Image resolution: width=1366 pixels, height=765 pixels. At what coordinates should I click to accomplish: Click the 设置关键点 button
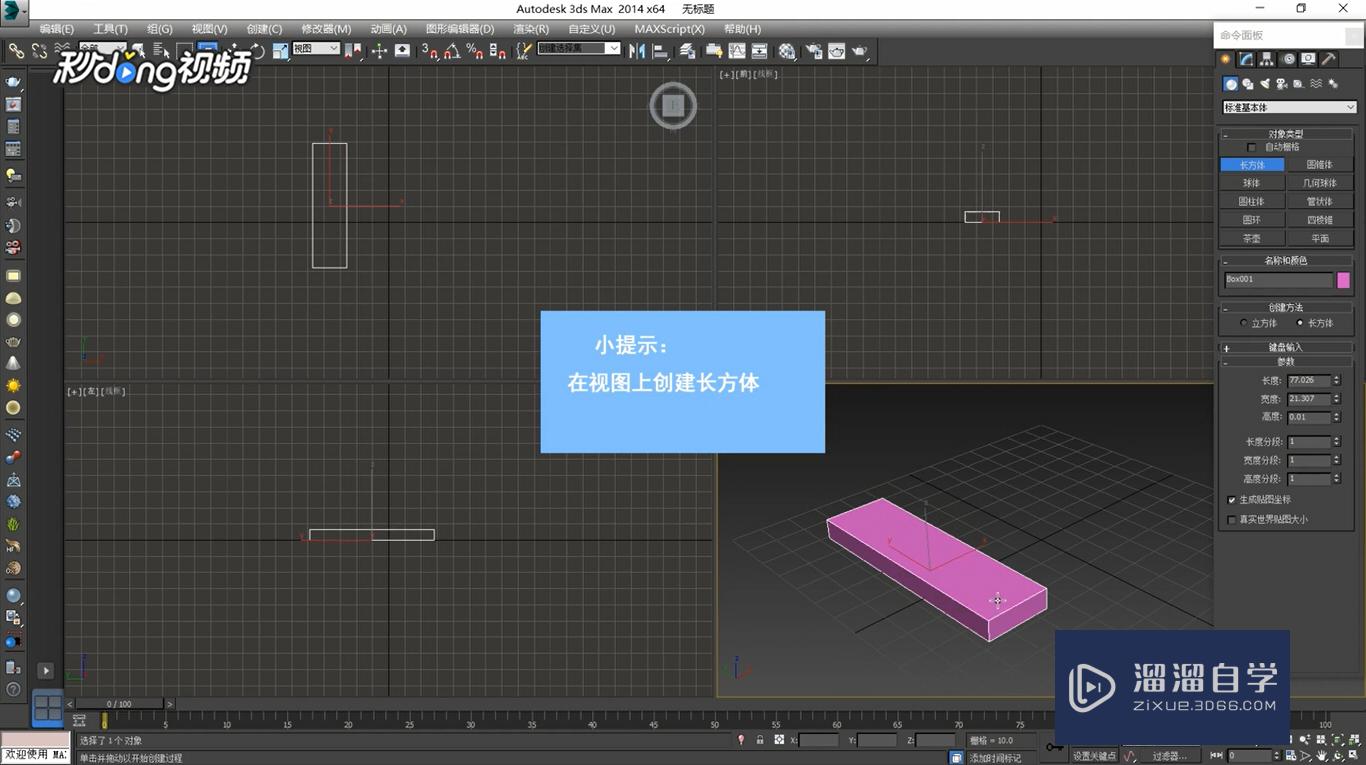coord(1095,756)
